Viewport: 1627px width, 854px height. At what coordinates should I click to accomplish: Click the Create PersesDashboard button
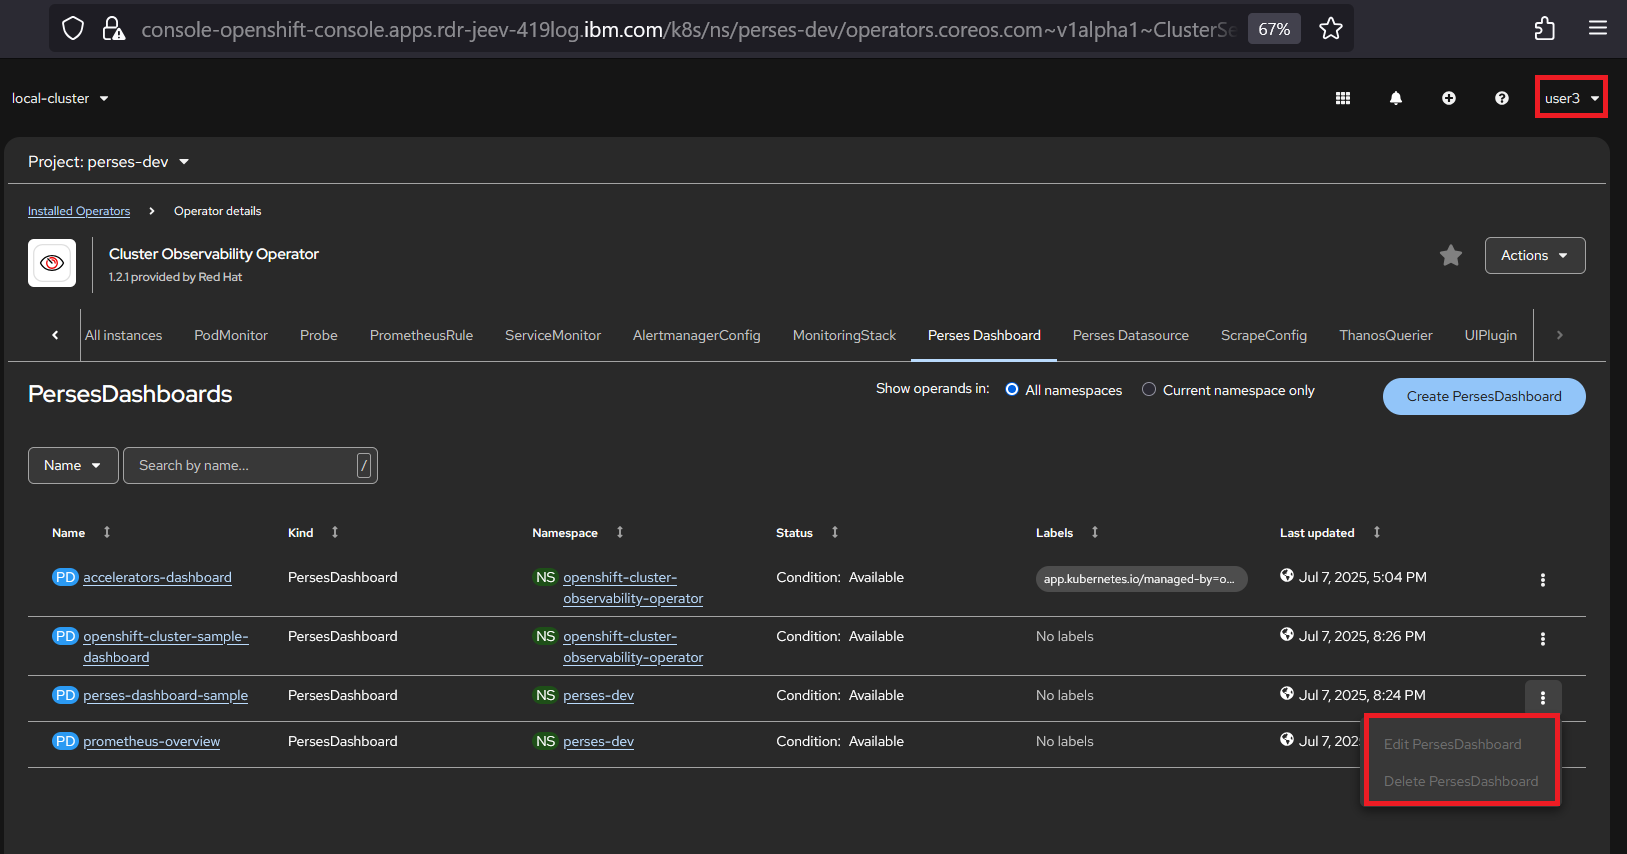point(1483,396)
